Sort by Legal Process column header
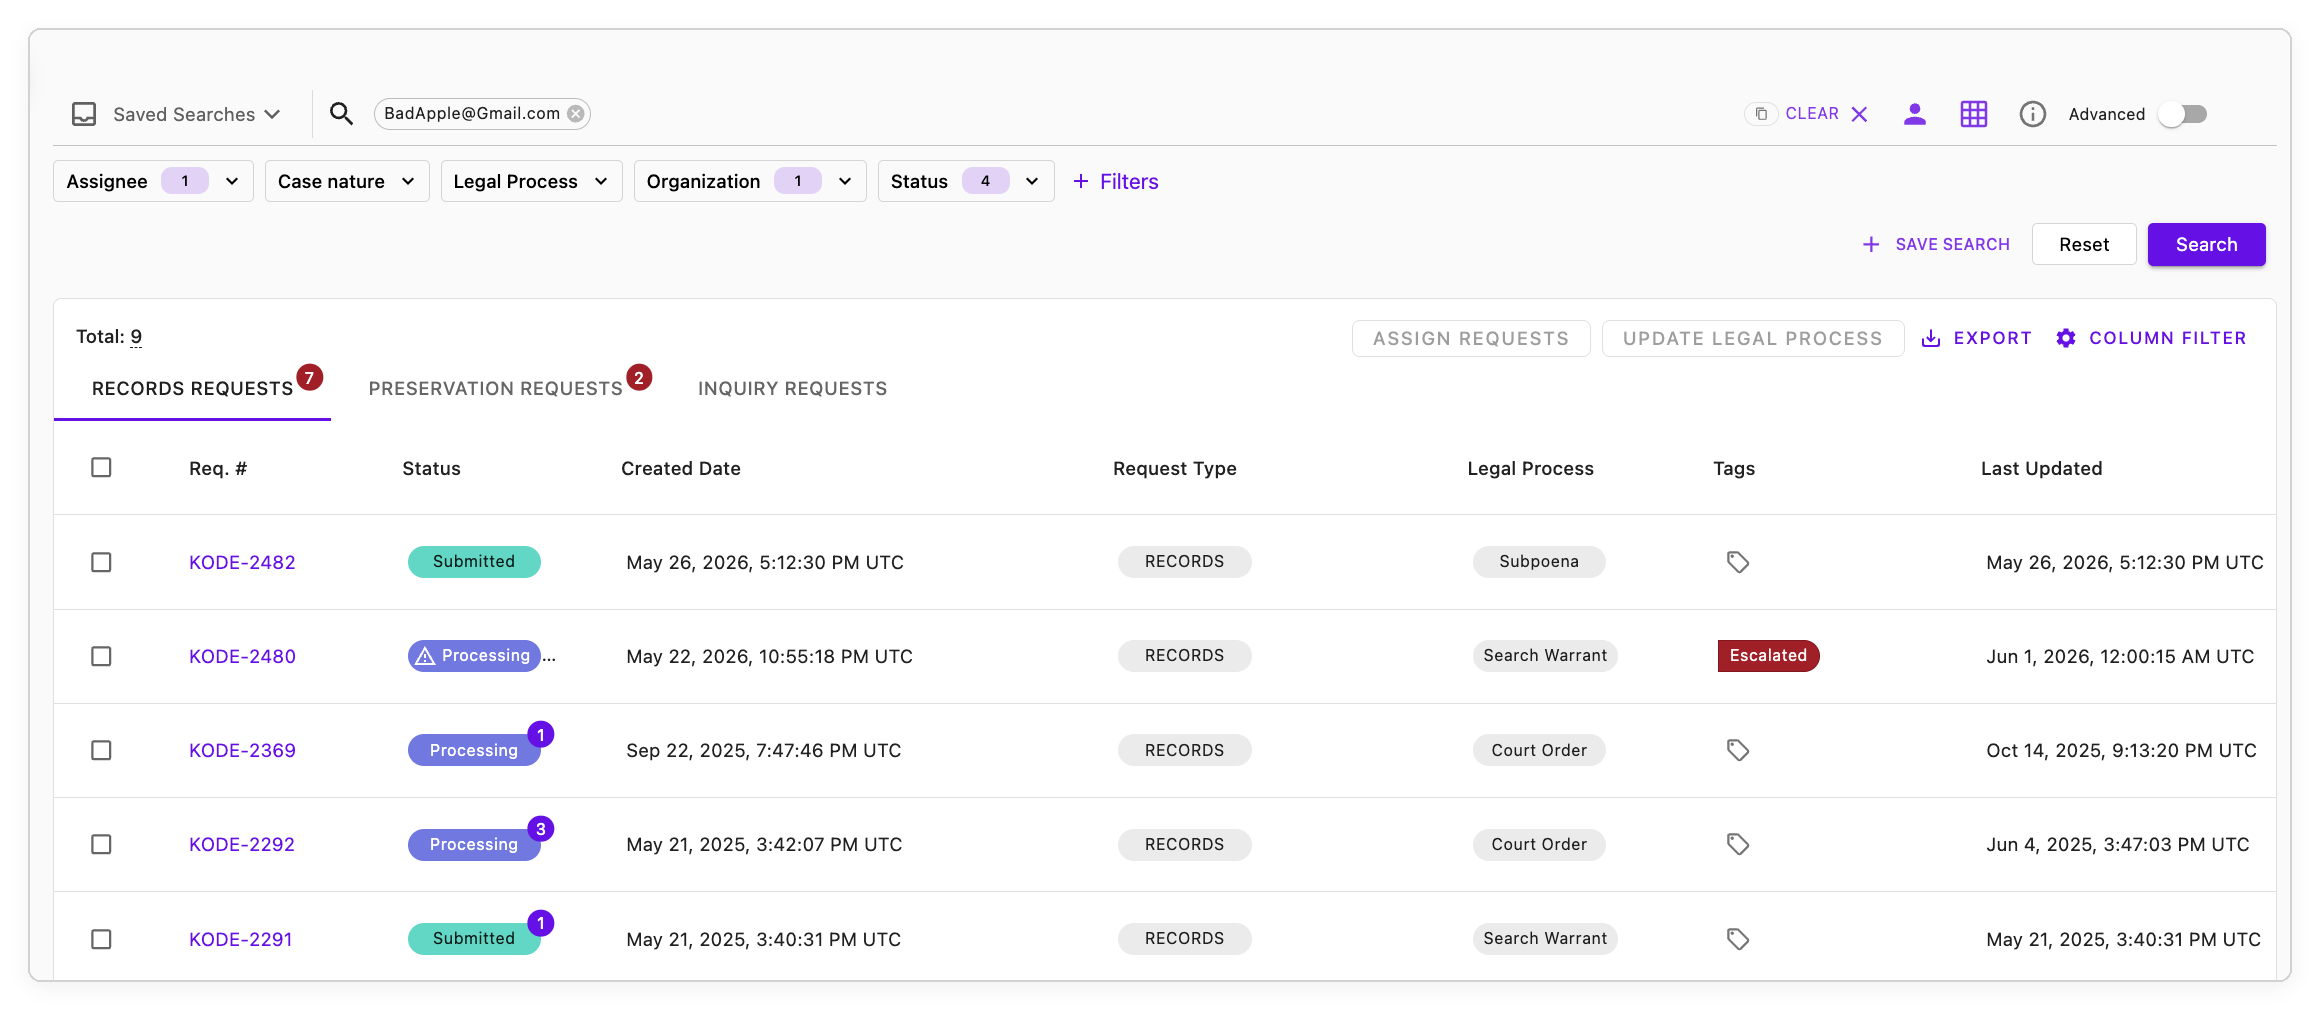 coord(1530,468)
